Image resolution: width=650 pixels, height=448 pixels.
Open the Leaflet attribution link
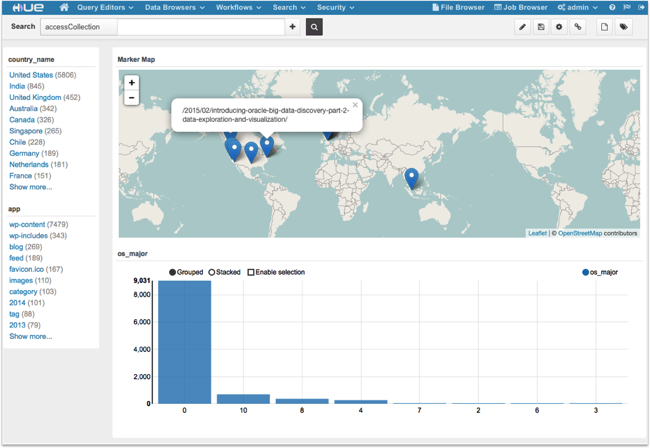537,233
